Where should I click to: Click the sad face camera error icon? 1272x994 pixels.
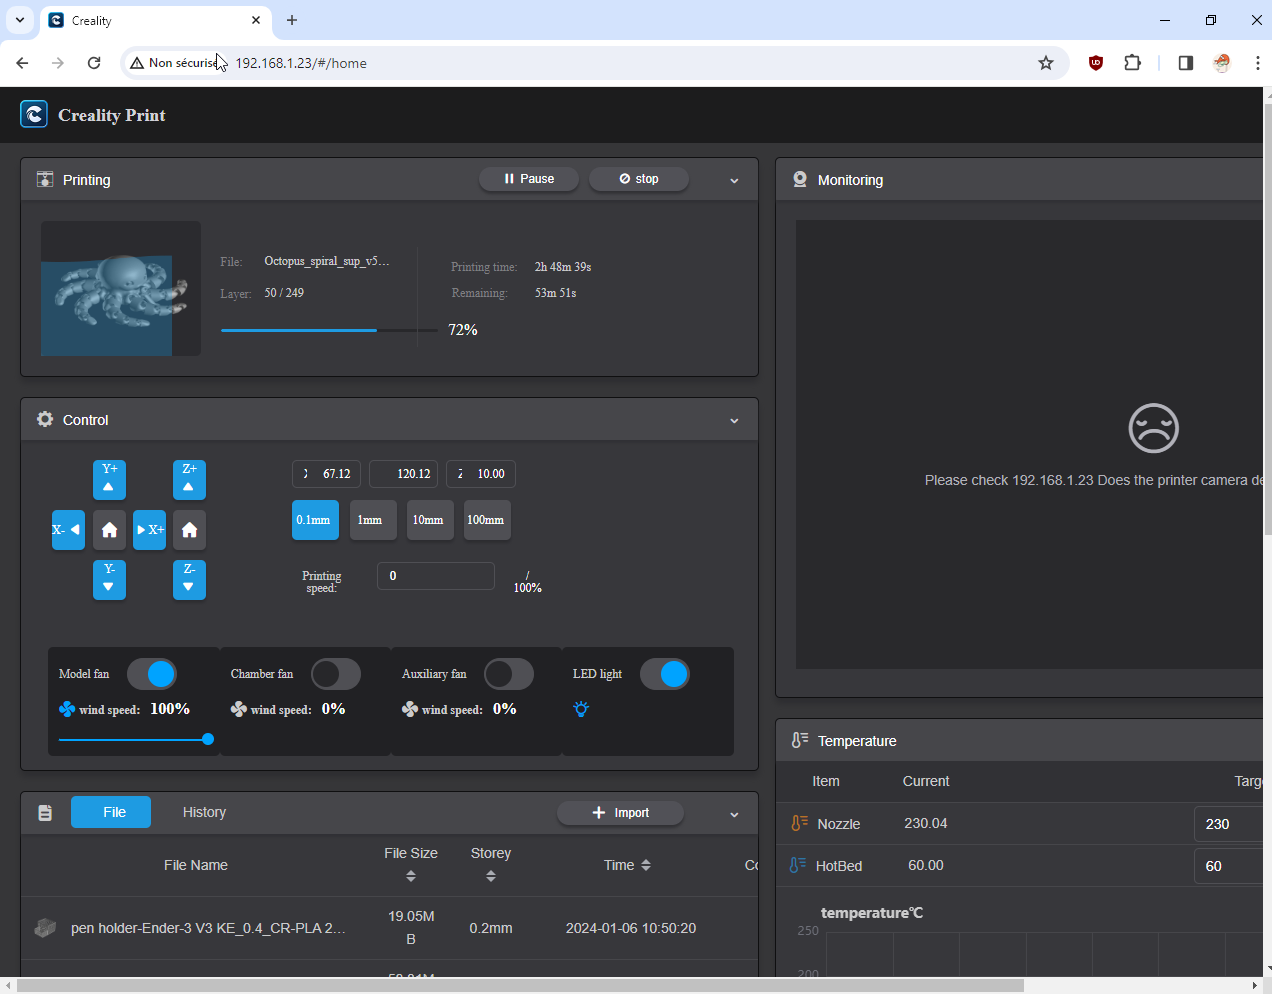(1154, 428)
